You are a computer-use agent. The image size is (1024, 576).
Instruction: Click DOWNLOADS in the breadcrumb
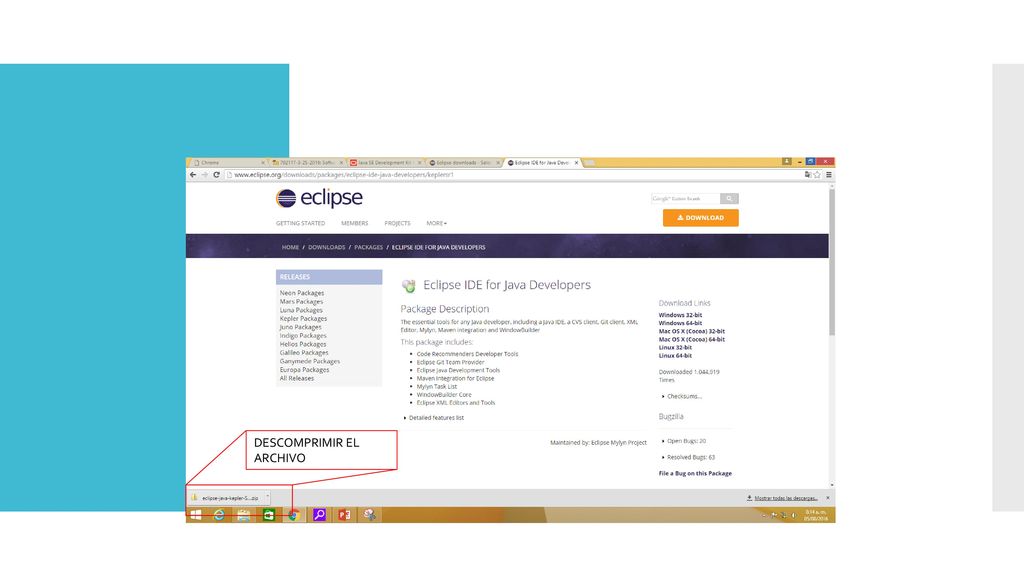coord(327,248)
